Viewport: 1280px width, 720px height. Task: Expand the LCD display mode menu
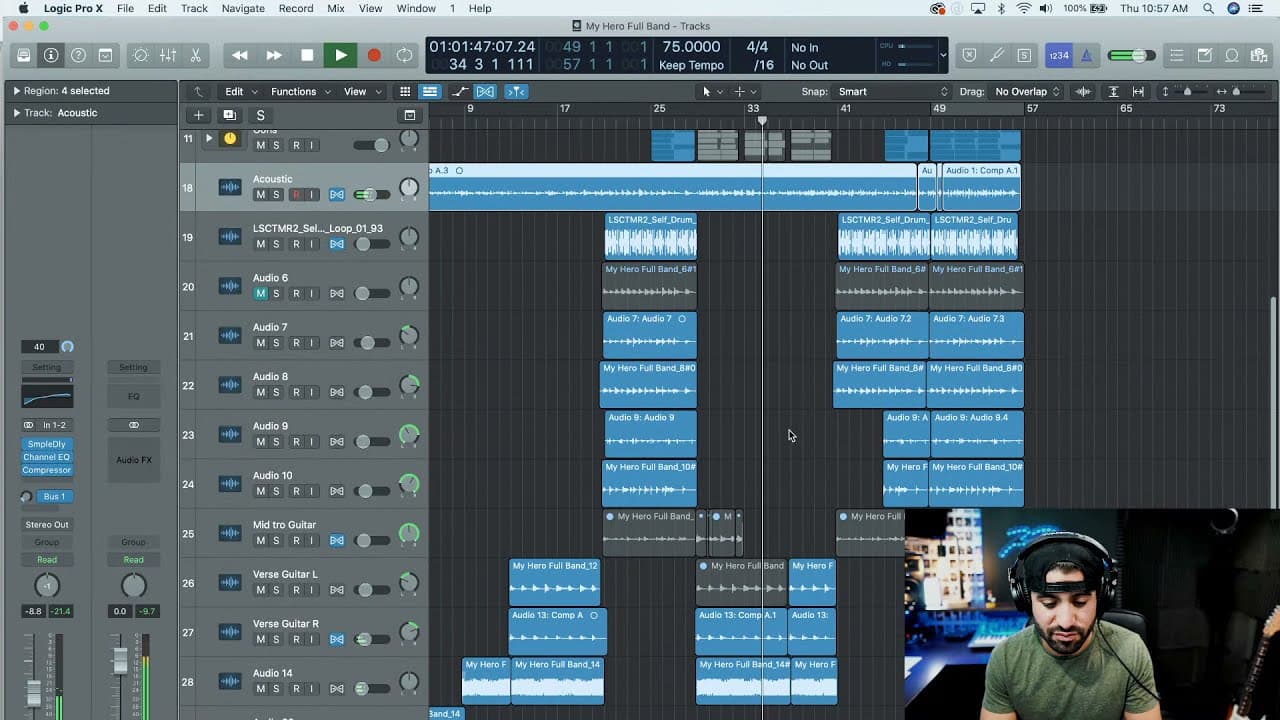(x=943, y=56)
